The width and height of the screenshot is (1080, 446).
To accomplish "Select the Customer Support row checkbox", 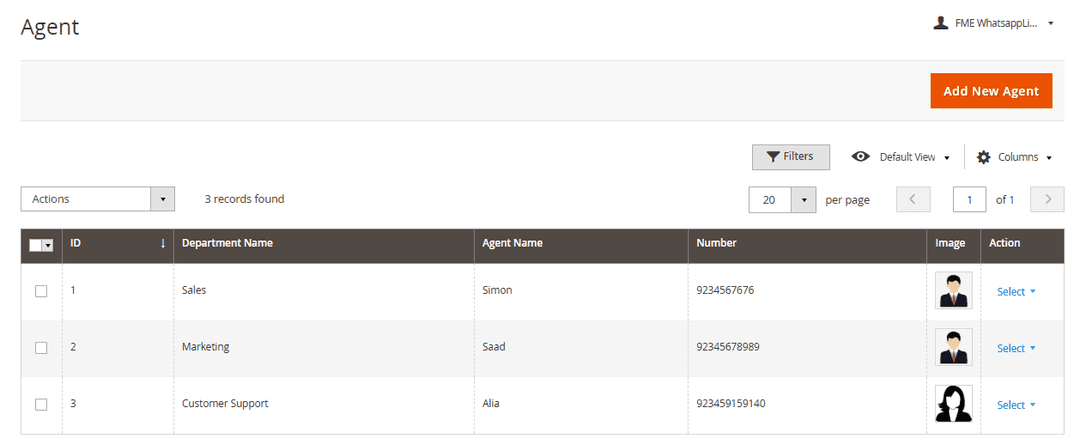I will 41,404.
